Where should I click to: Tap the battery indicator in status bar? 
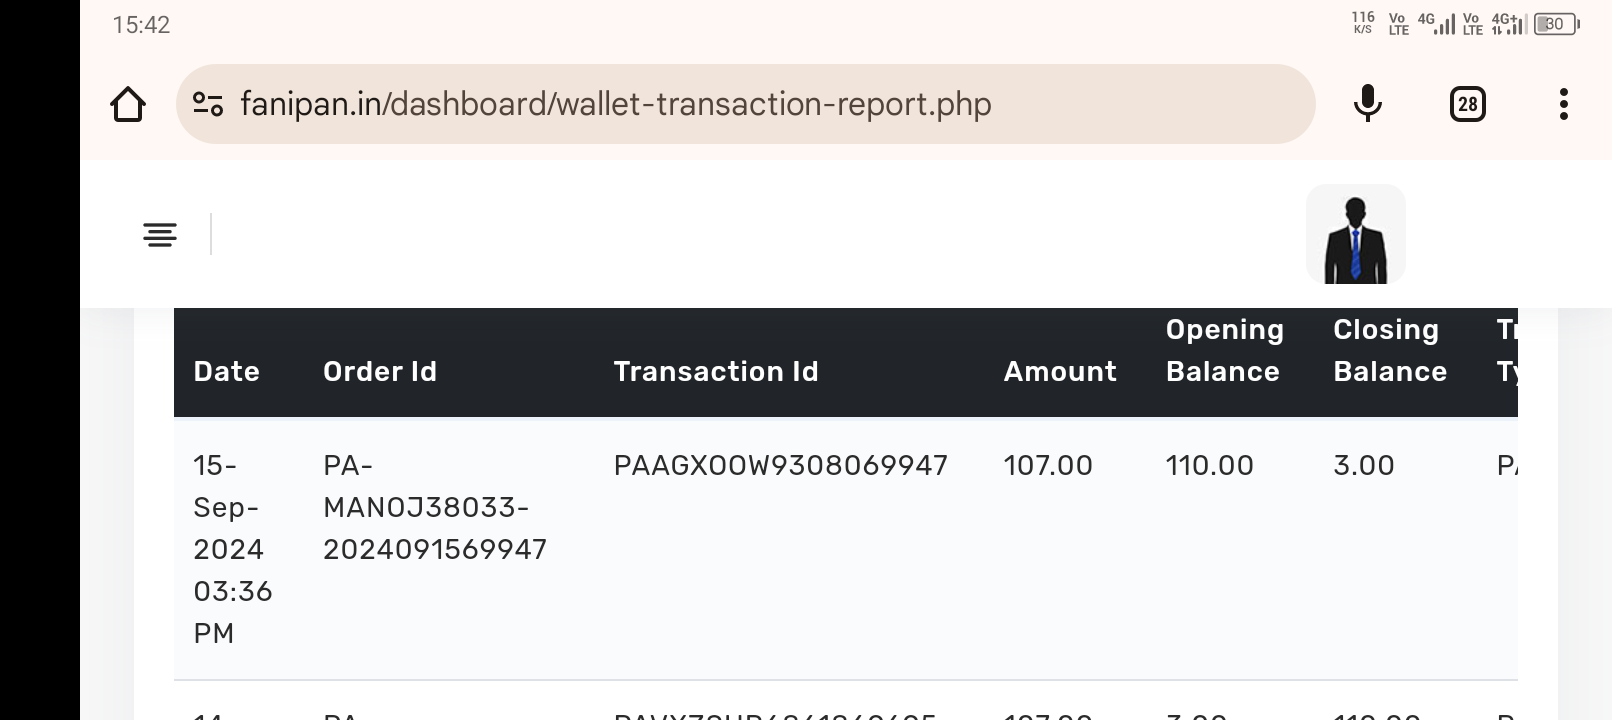(x=1556, y=24)
